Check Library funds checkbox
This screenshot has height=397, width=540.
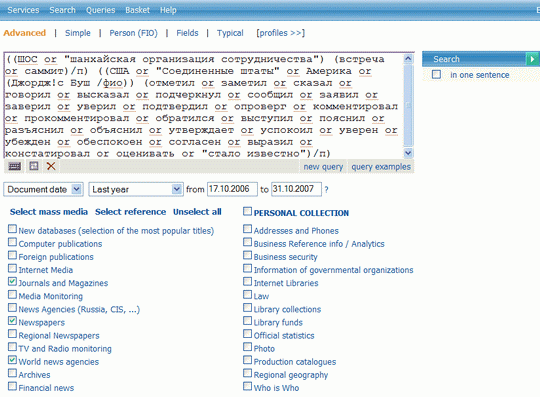tap(247, 321)
